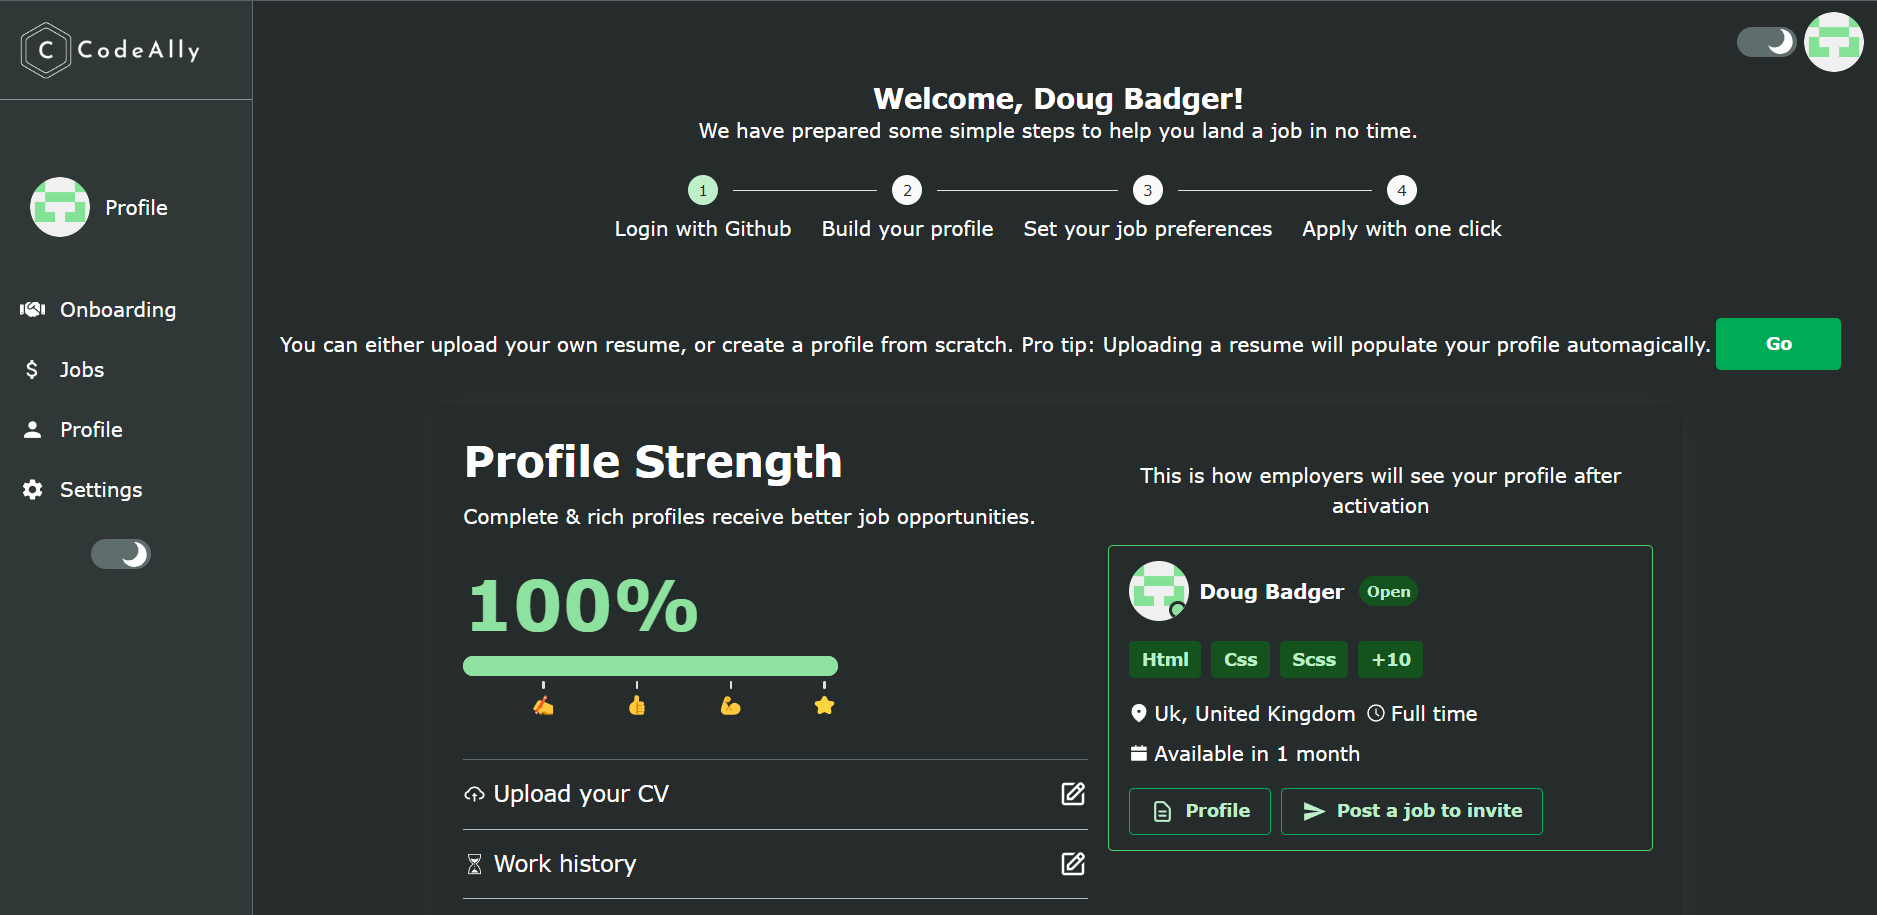
Task: Toggle the dark mode switch at top right
Action: click(x=1767, y=42)
